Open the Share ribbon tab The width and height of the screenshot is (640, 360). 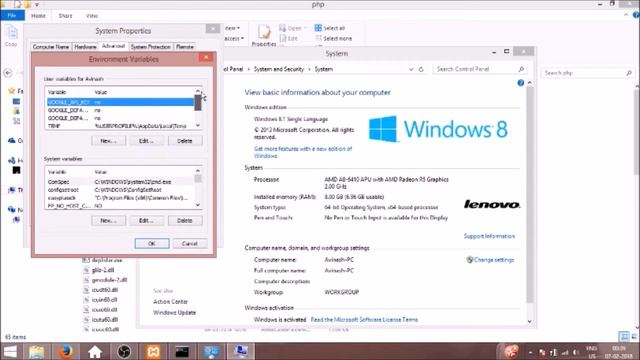[x=65, y=16]
